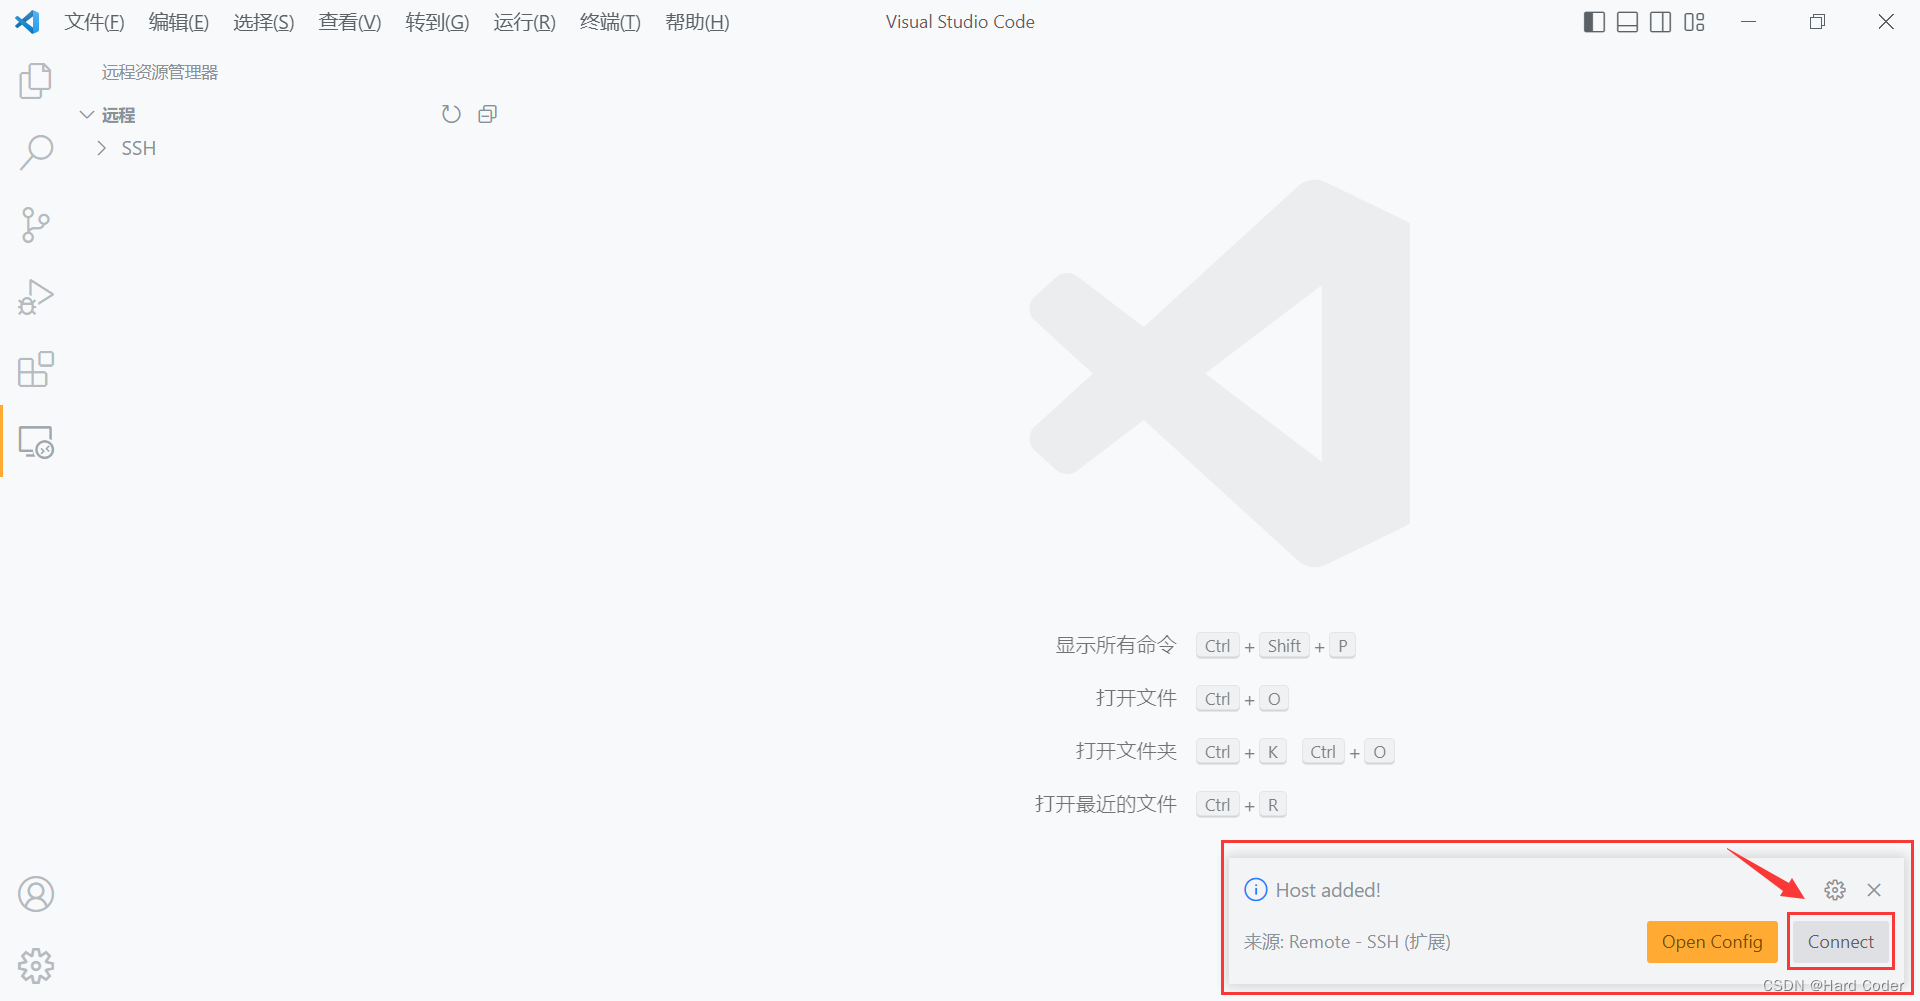Toggle secondary sidebar layout icon
The height and width of the screenshot is (1001, 1920).
pos(1661,22)
